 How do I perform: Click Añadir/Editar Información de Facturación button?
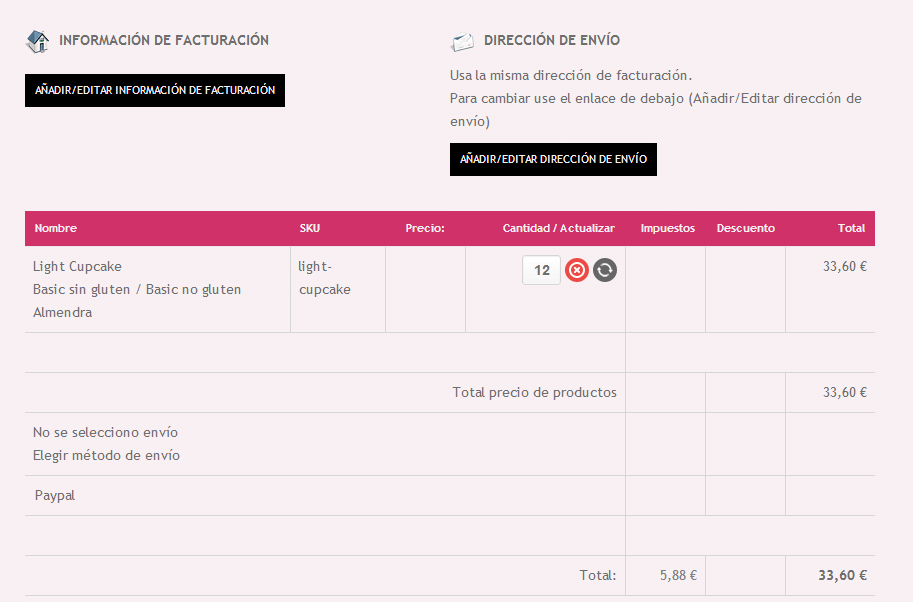point(155,90)
